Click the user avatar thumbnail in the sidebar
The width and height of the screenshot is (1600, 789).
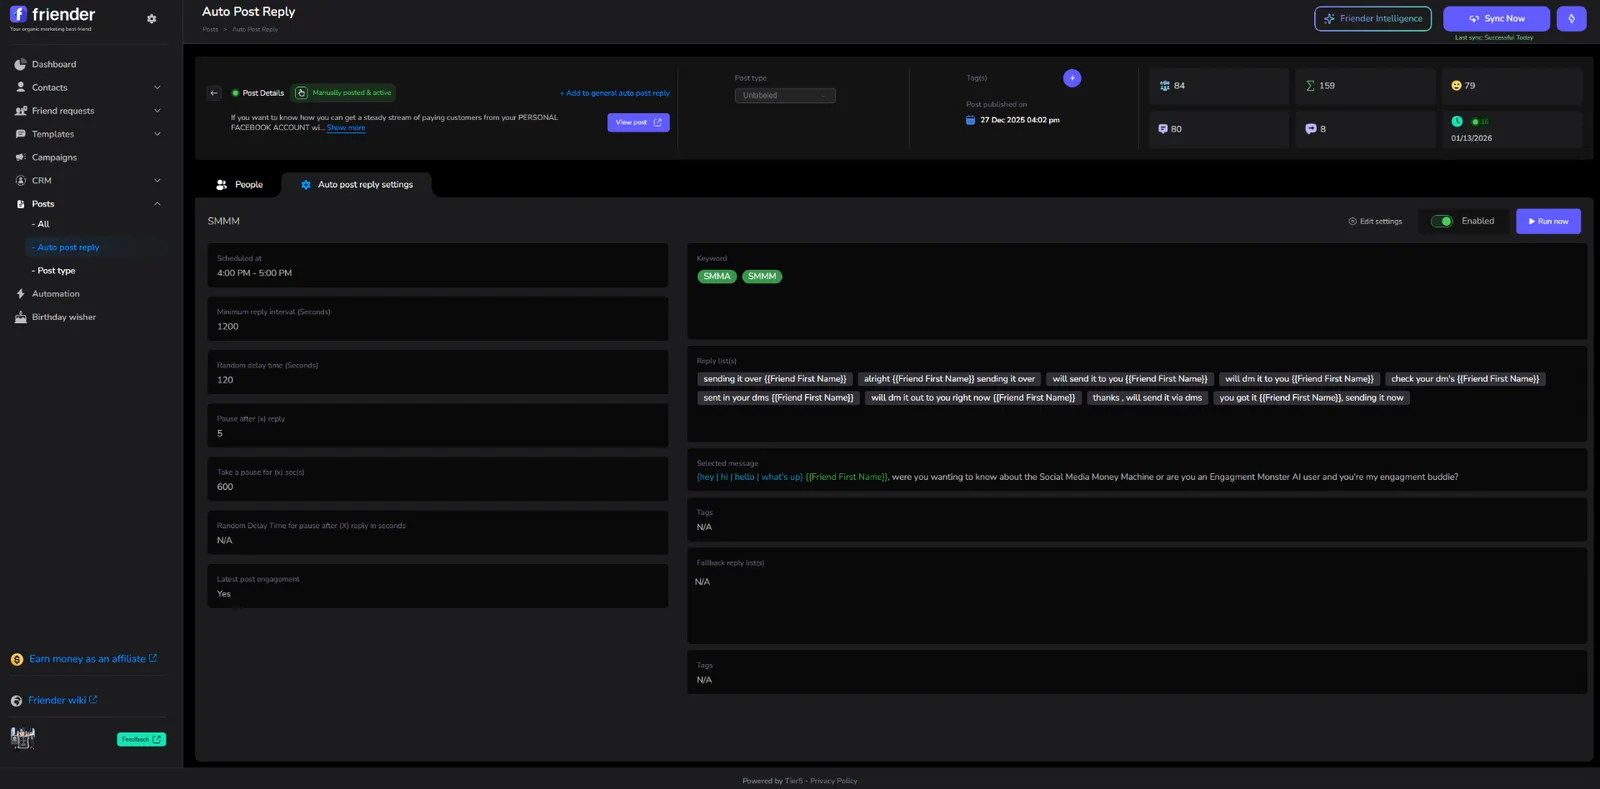click(22, 738)
